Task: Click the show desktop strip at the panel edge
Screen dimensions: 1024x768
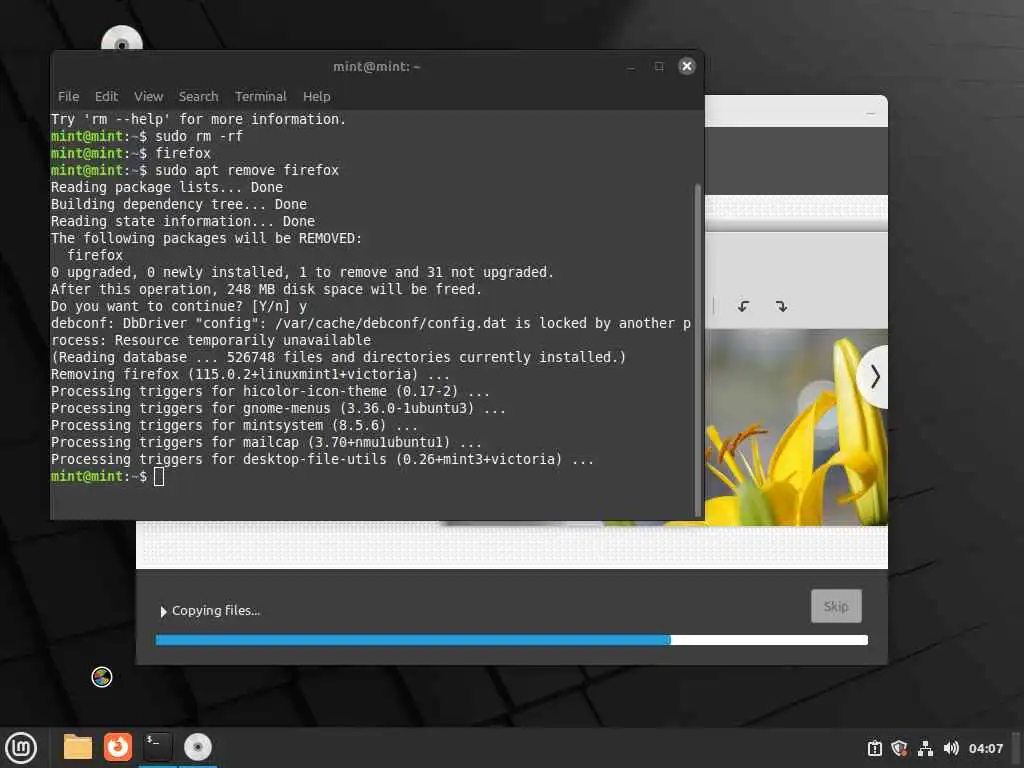Action: coord(1017,748)
